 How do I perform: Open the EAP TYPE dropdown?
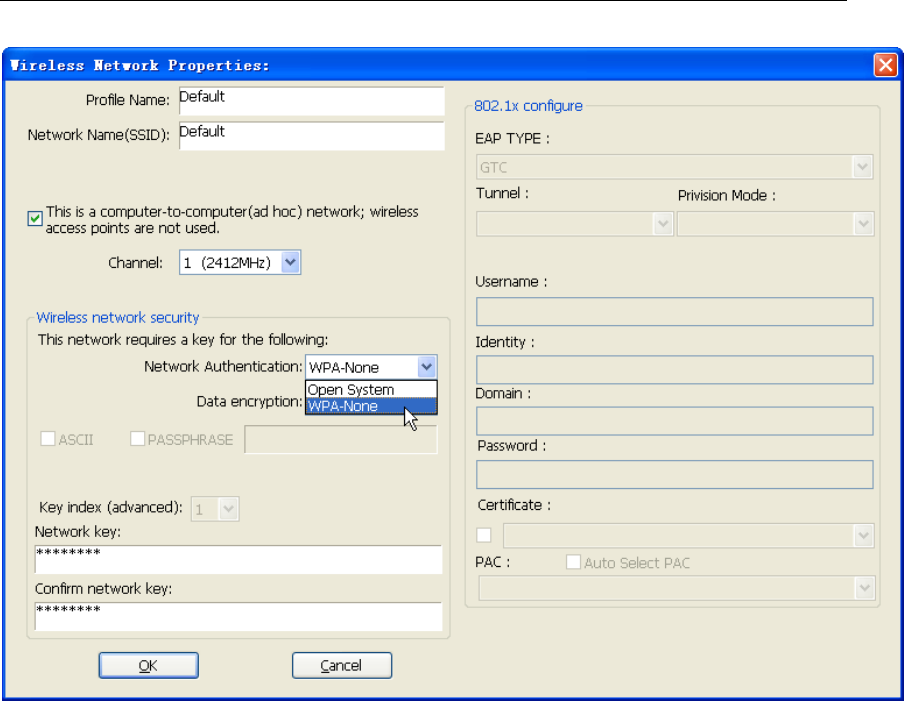click(x=862, y=167)
